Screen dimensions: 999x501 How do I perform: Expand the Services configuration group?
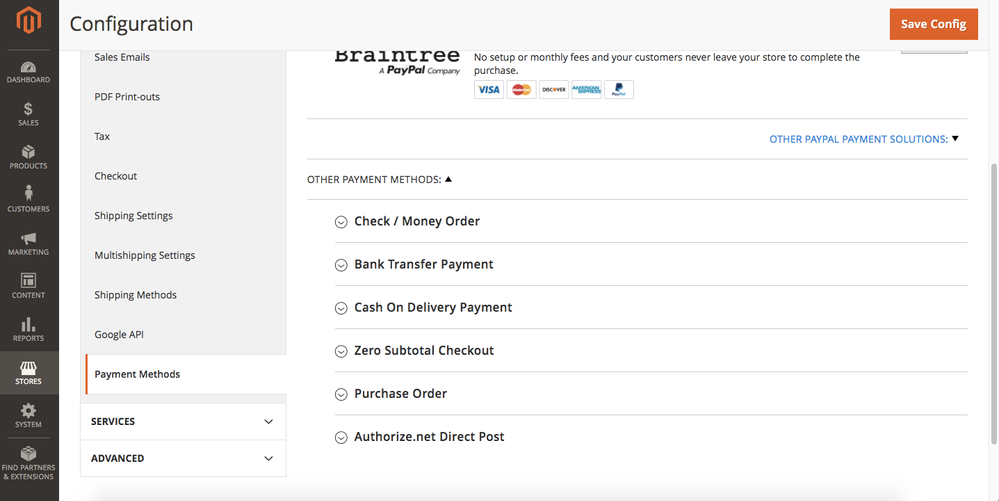coord(183,421)
